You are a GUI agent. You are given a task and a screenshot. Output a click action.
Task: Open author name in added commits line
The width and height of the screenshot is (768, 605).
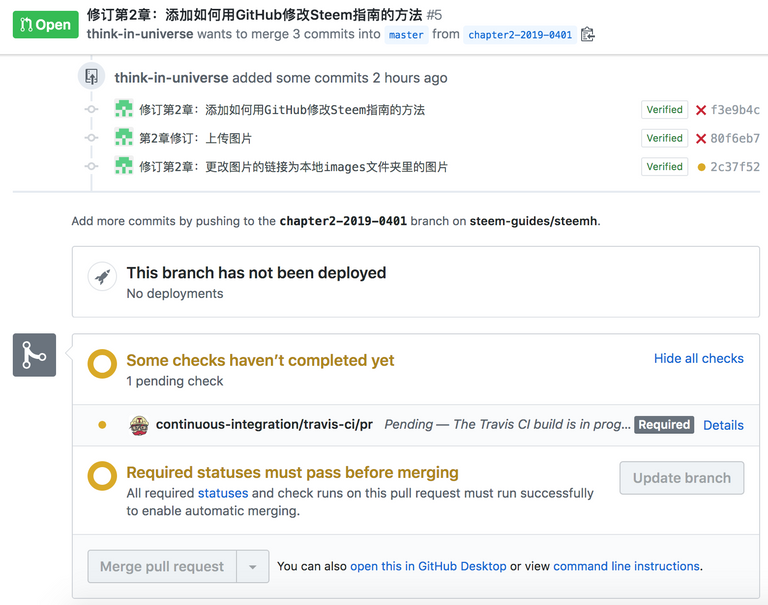[171, 78]
